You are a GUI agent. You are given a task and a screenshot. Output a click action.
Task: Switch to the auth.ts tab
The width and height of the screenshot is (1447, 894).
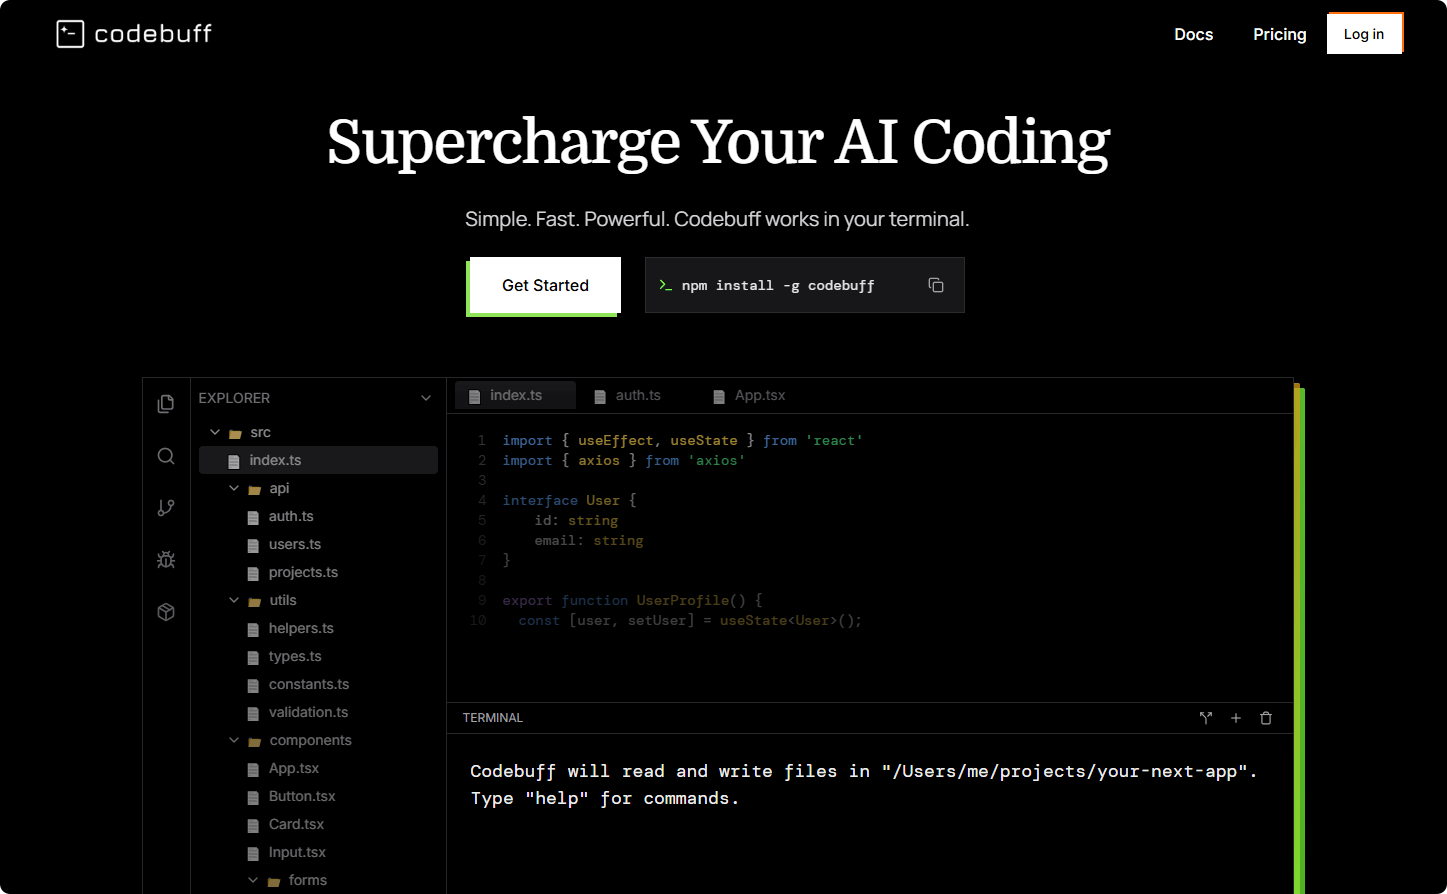coord(637,395)
